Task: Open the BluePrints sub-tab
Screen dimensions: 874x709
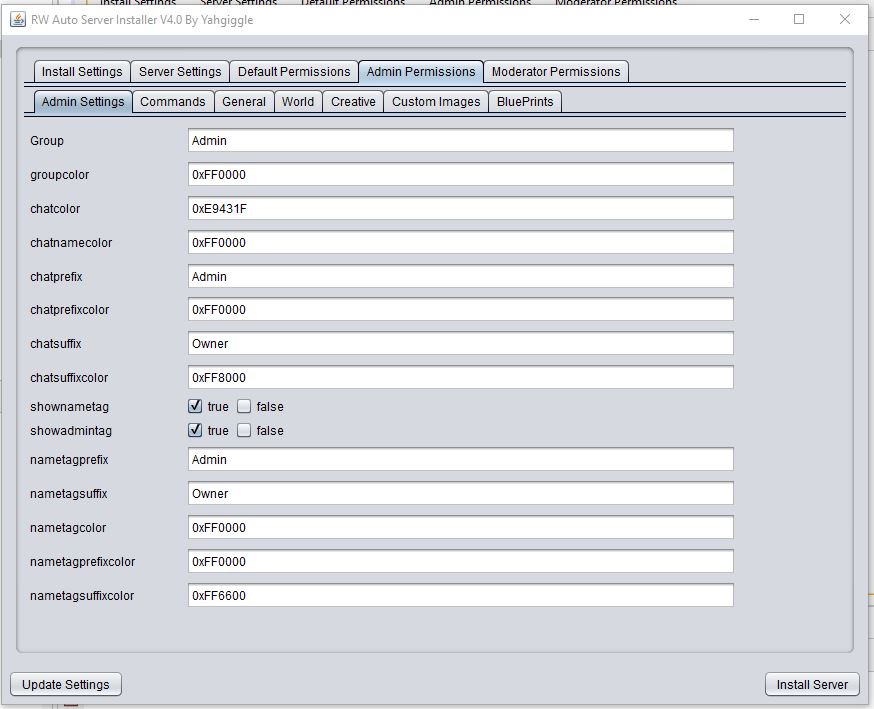Action: click(525, 102)
